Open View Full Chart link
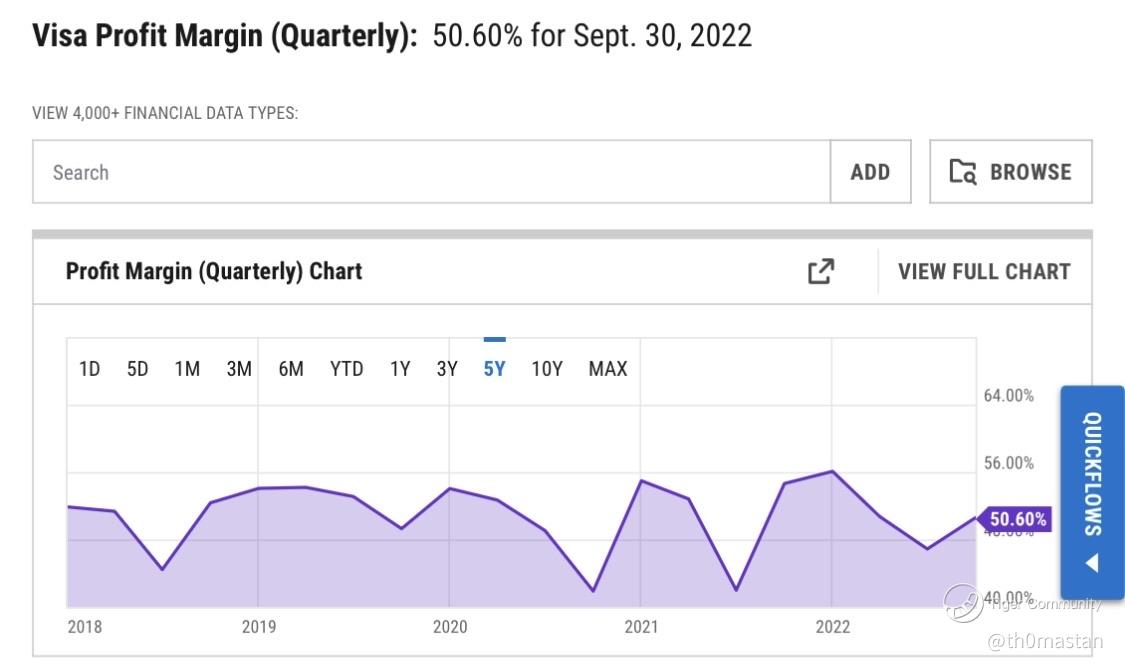This screenshot has width=1125, height=666. (984, 271)
